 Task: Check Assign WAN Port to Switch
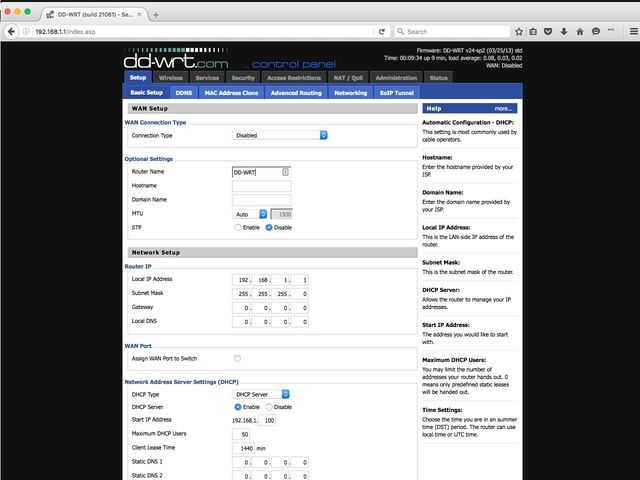click(x=237, y=359)
